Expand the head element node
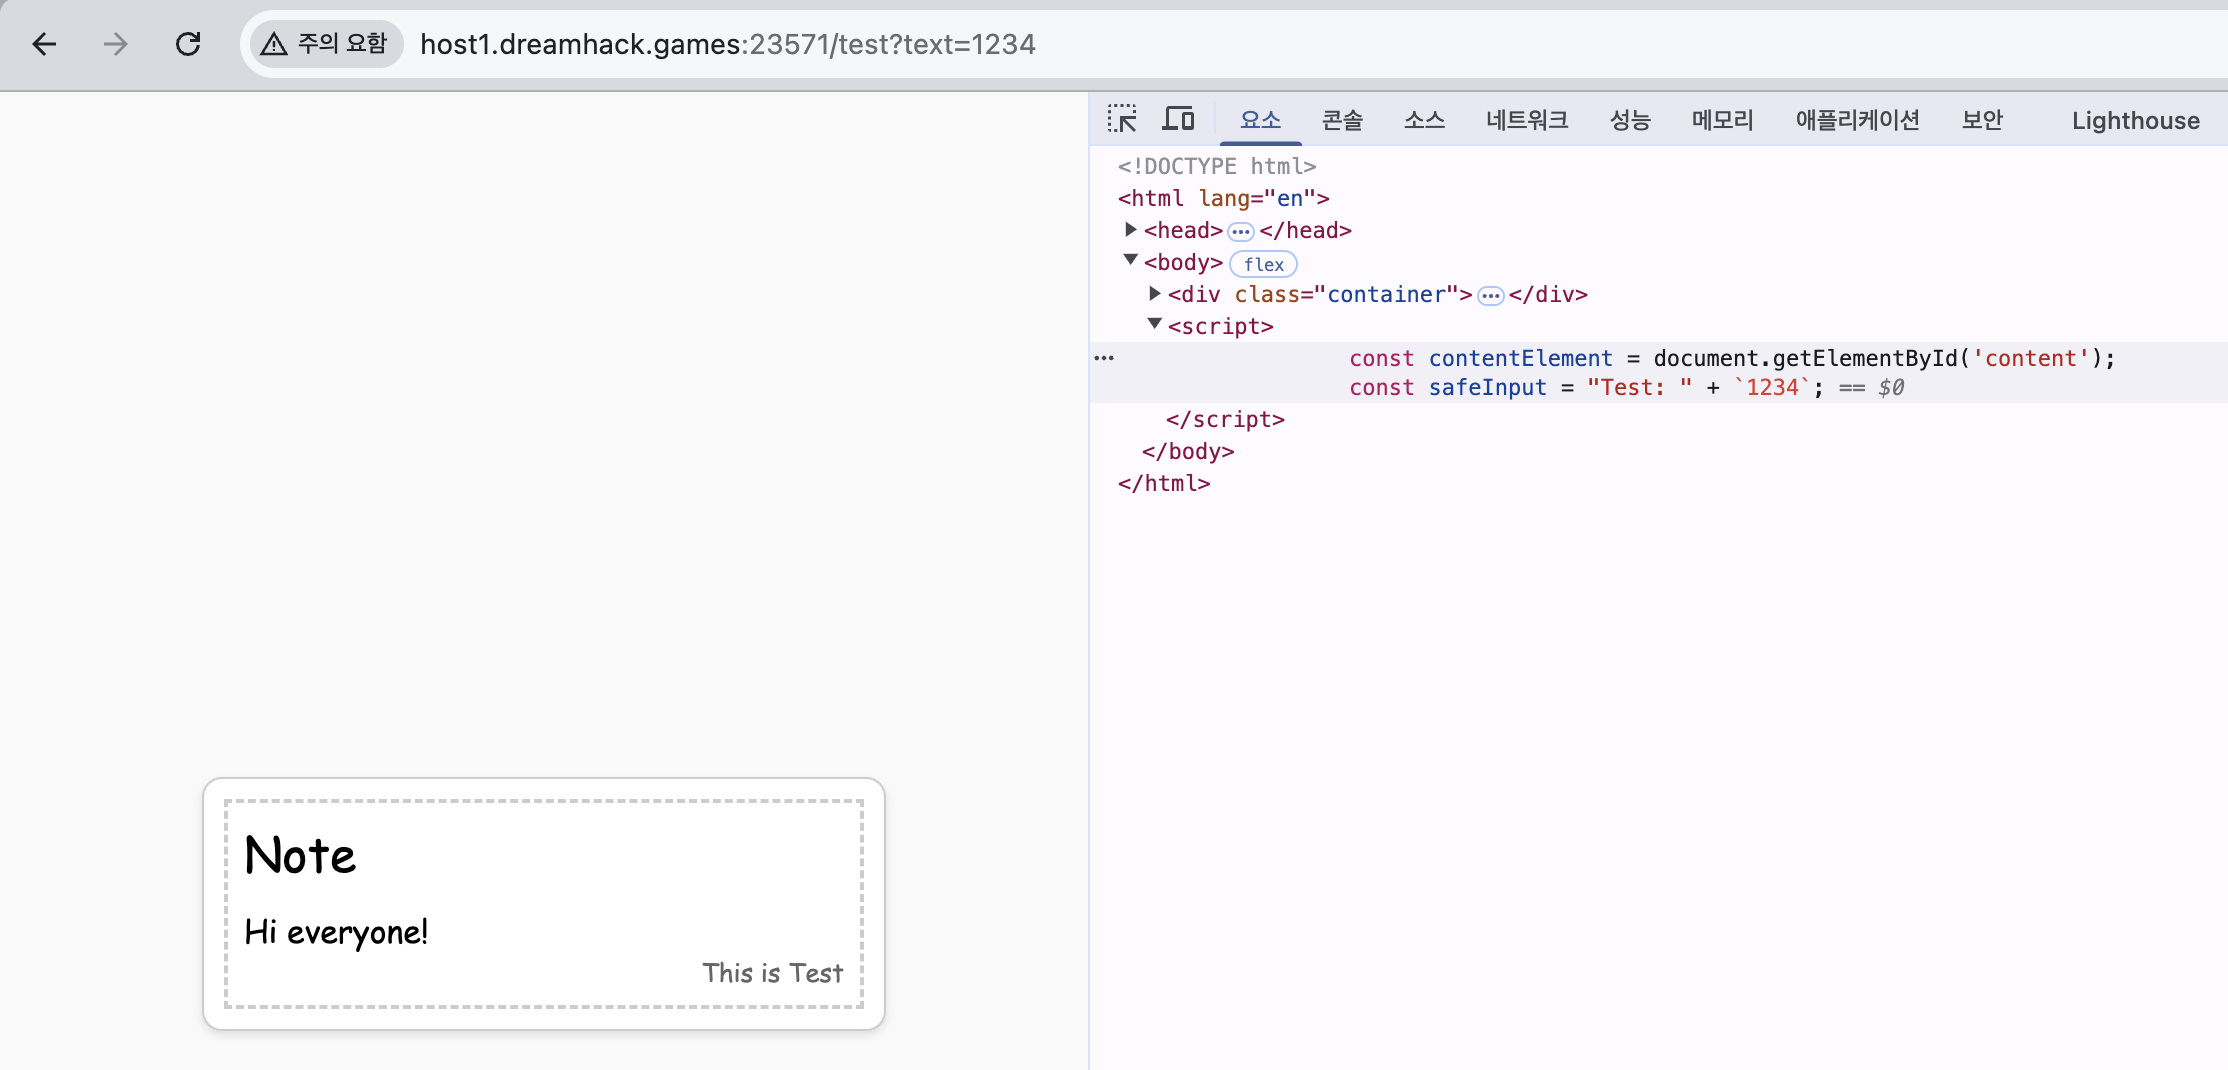Screen dimensions: 2228x1070 (1130, 230)
